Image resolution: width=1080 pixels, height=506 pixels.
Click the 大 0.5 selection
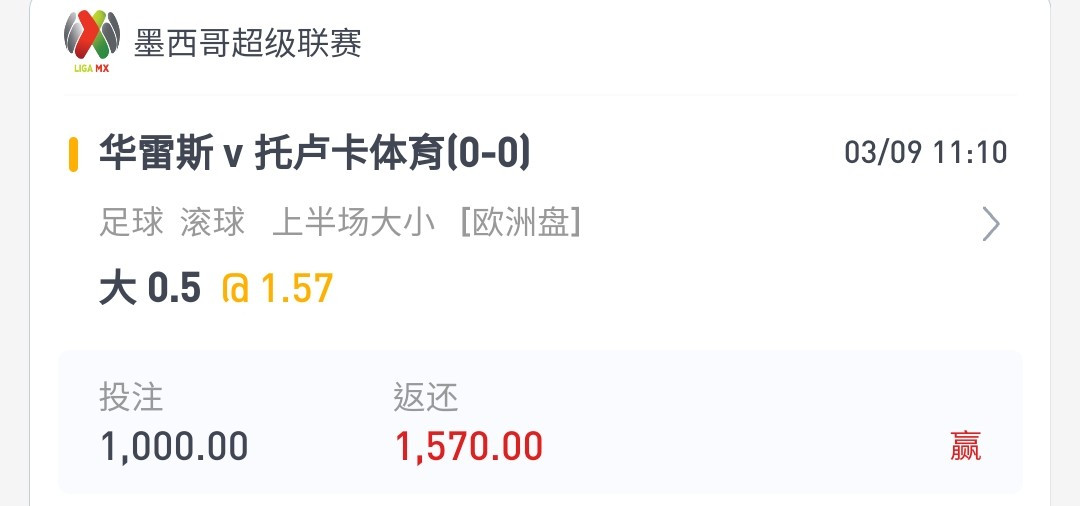150,288
